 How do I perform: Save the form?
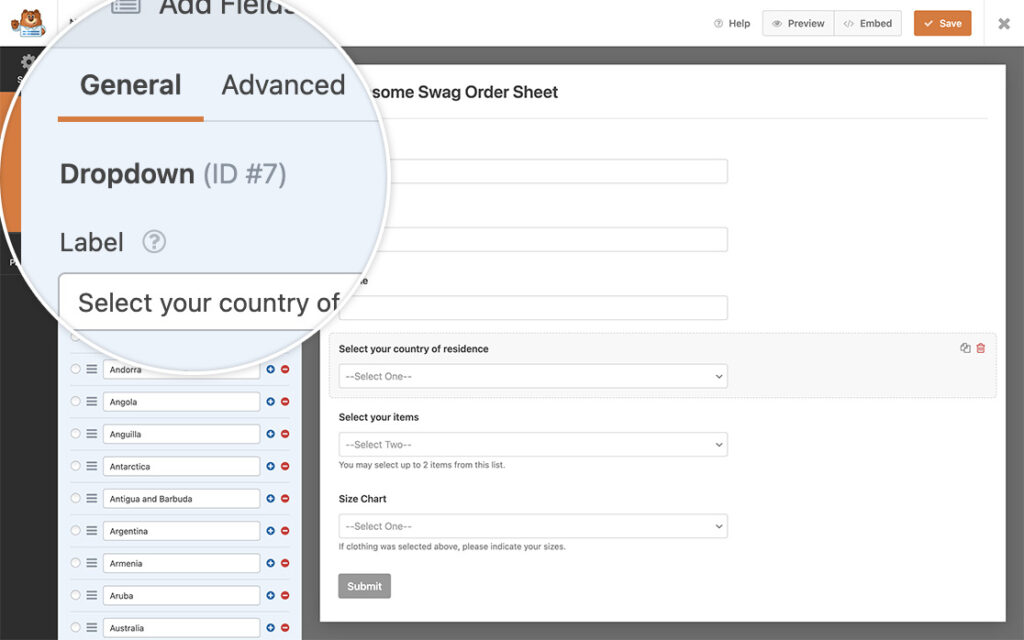[941, 23]
